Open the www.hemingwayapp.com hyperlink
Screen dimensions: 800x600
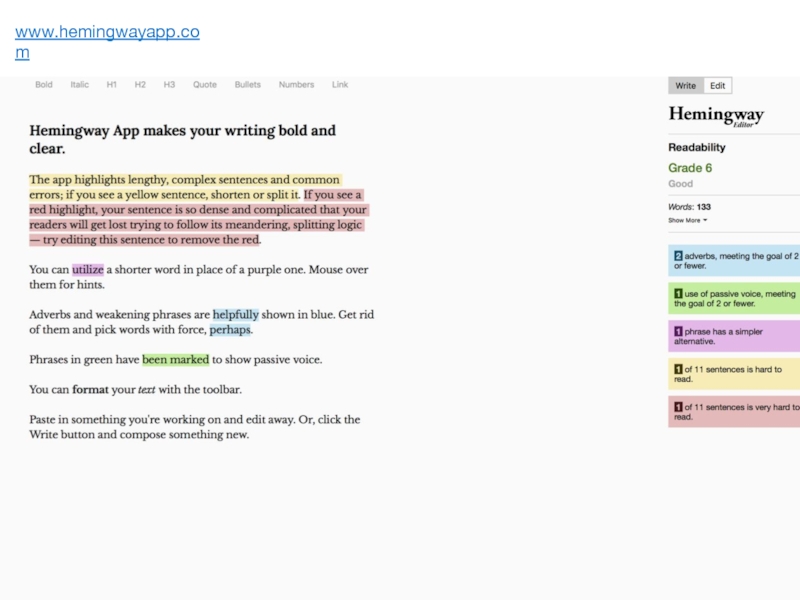[107, 42]
